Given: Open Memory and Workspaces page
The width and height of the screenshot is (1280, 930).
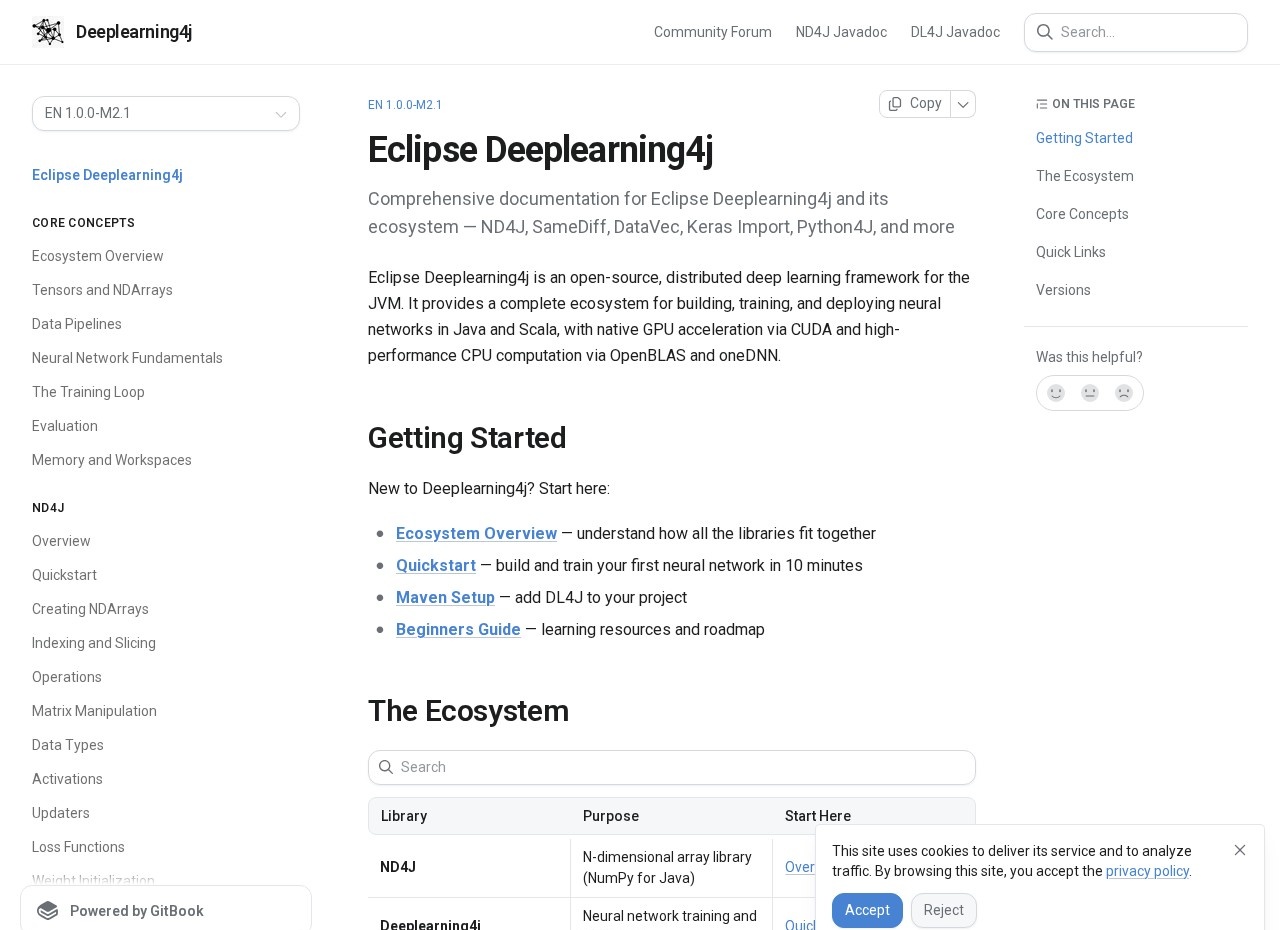Looking at the screenshot, I should (x=112, y=460).
